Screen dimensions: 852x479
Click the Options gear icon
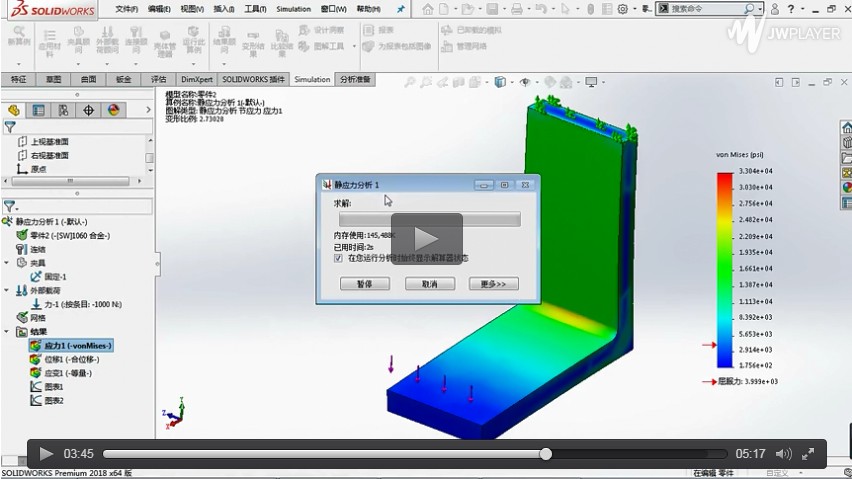623,9
